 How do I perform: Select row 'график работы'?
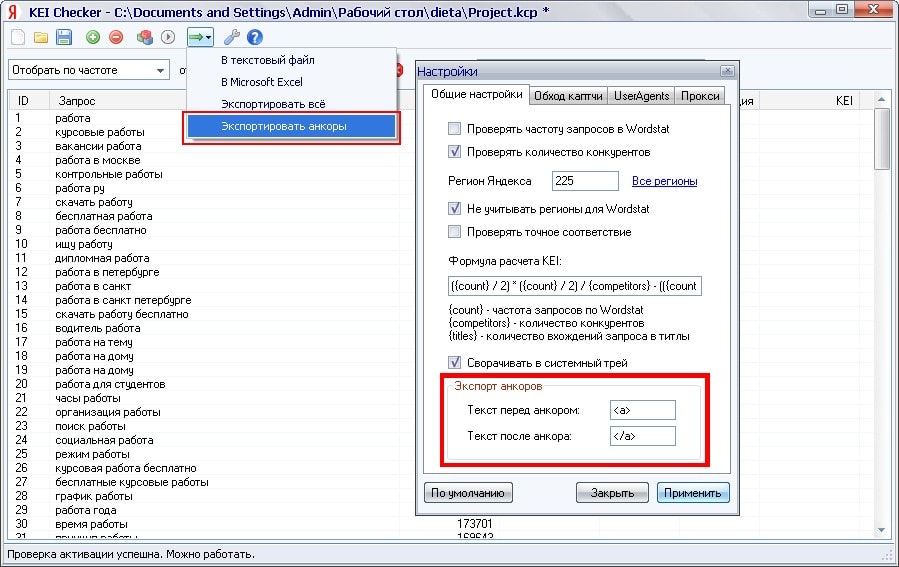tap(93, 496)
